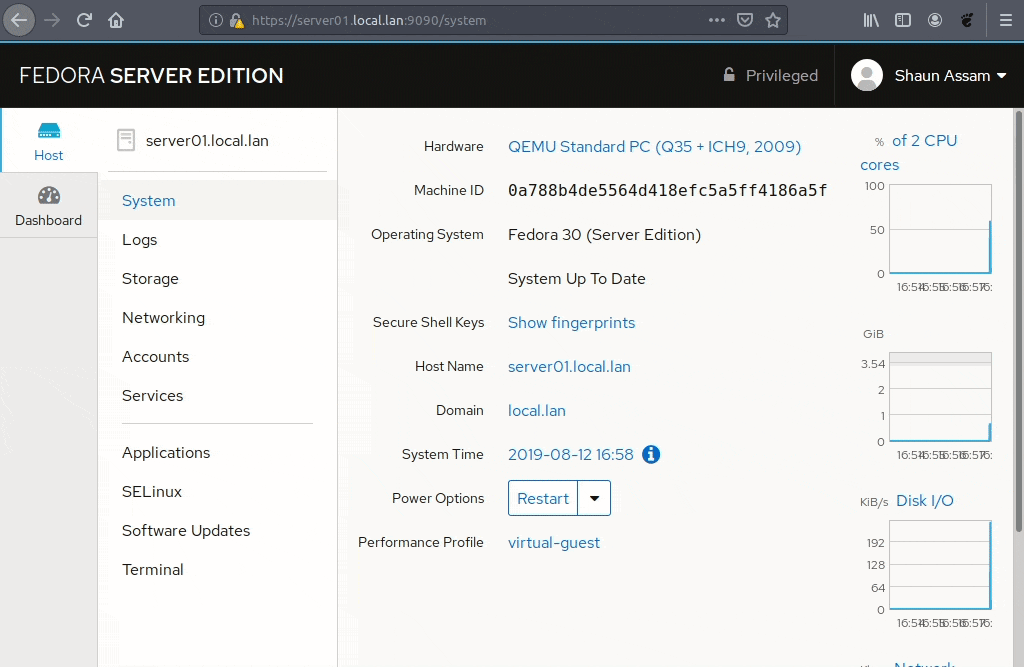
Task: Navigate to Software Updates
Action: pyautogui.click(x=186, y=531)
